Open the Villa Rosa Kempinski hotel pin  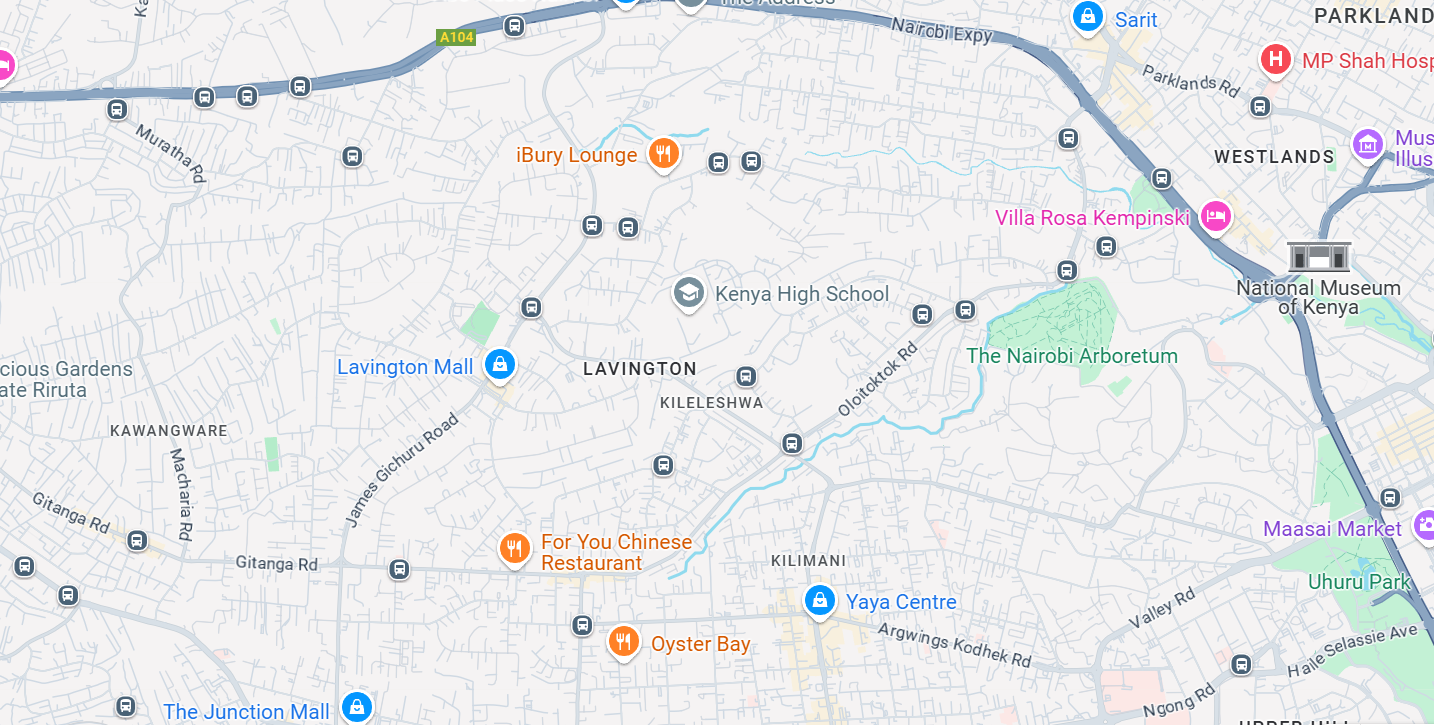pyautogui.click(x=1215, y=216)
